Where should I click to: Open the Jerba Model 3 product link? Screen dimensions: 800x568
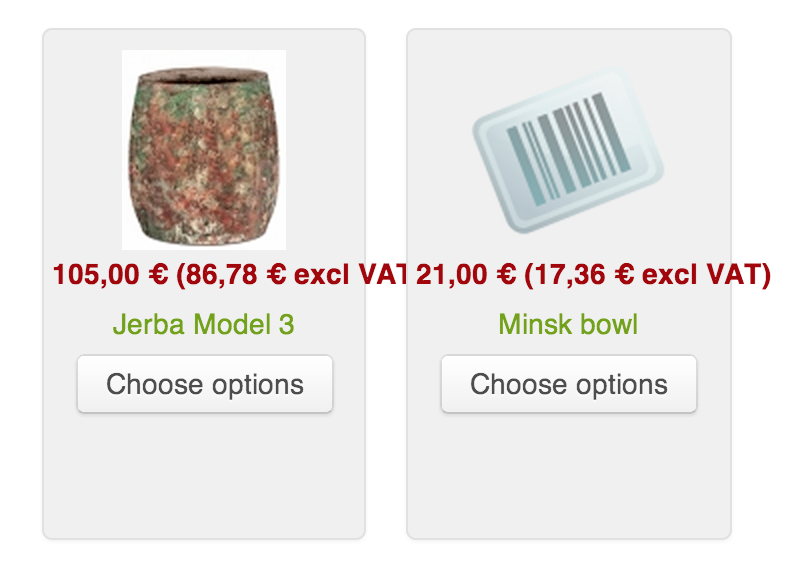pyautogui.click(x=204, y=325)
